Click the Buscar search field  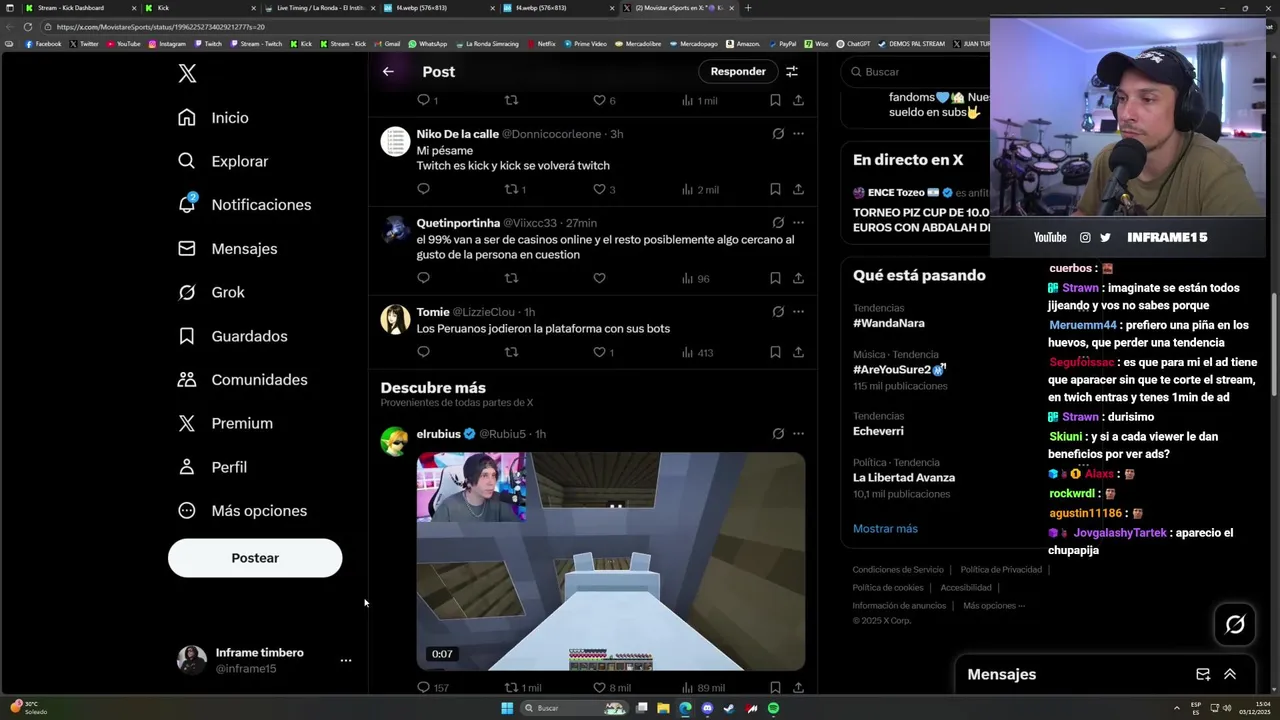[915, 72]
